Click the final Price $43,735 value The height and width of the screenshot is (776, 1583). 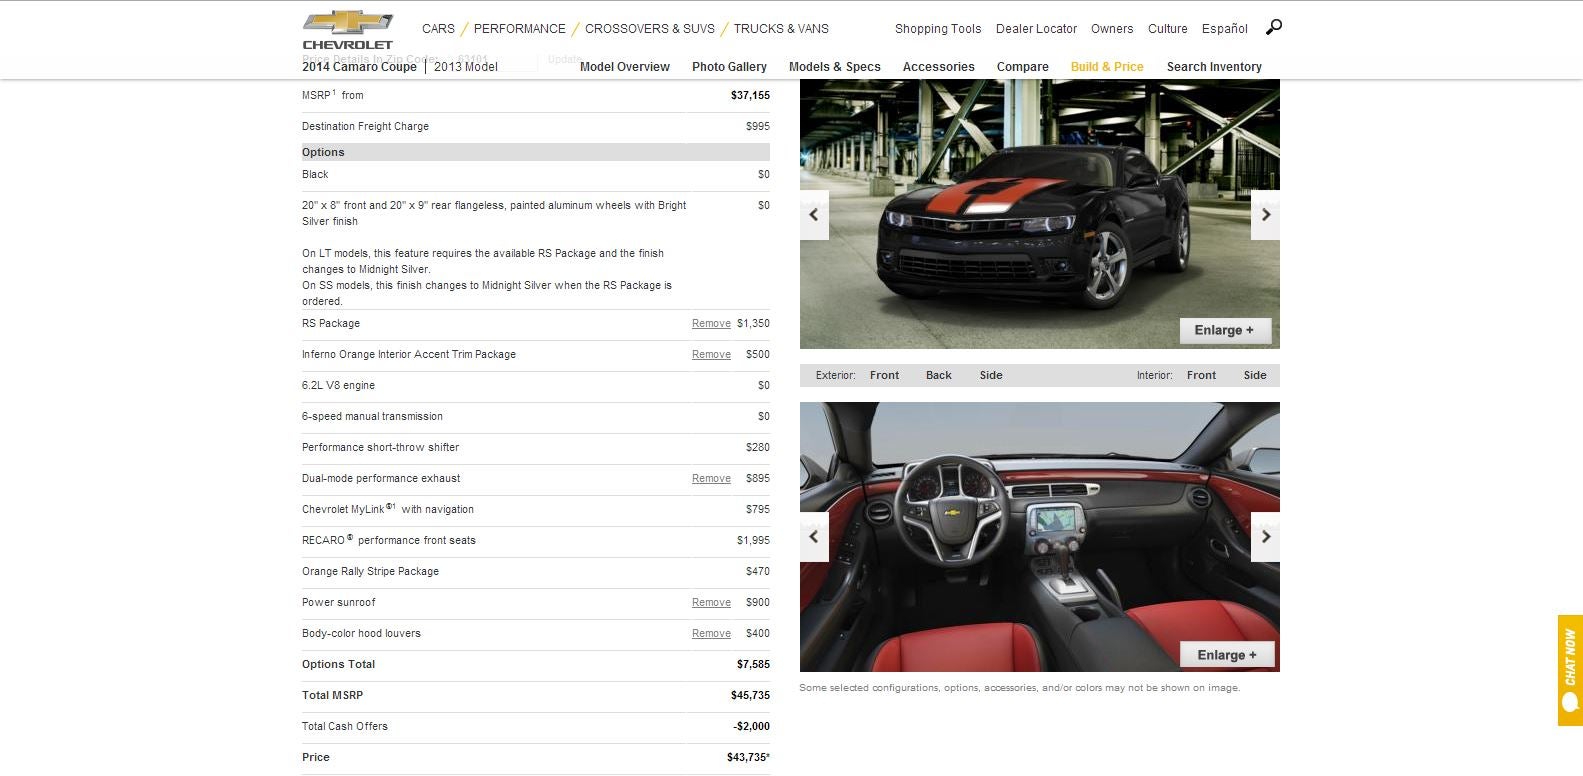pyautogui.click(x=748, y=758)
